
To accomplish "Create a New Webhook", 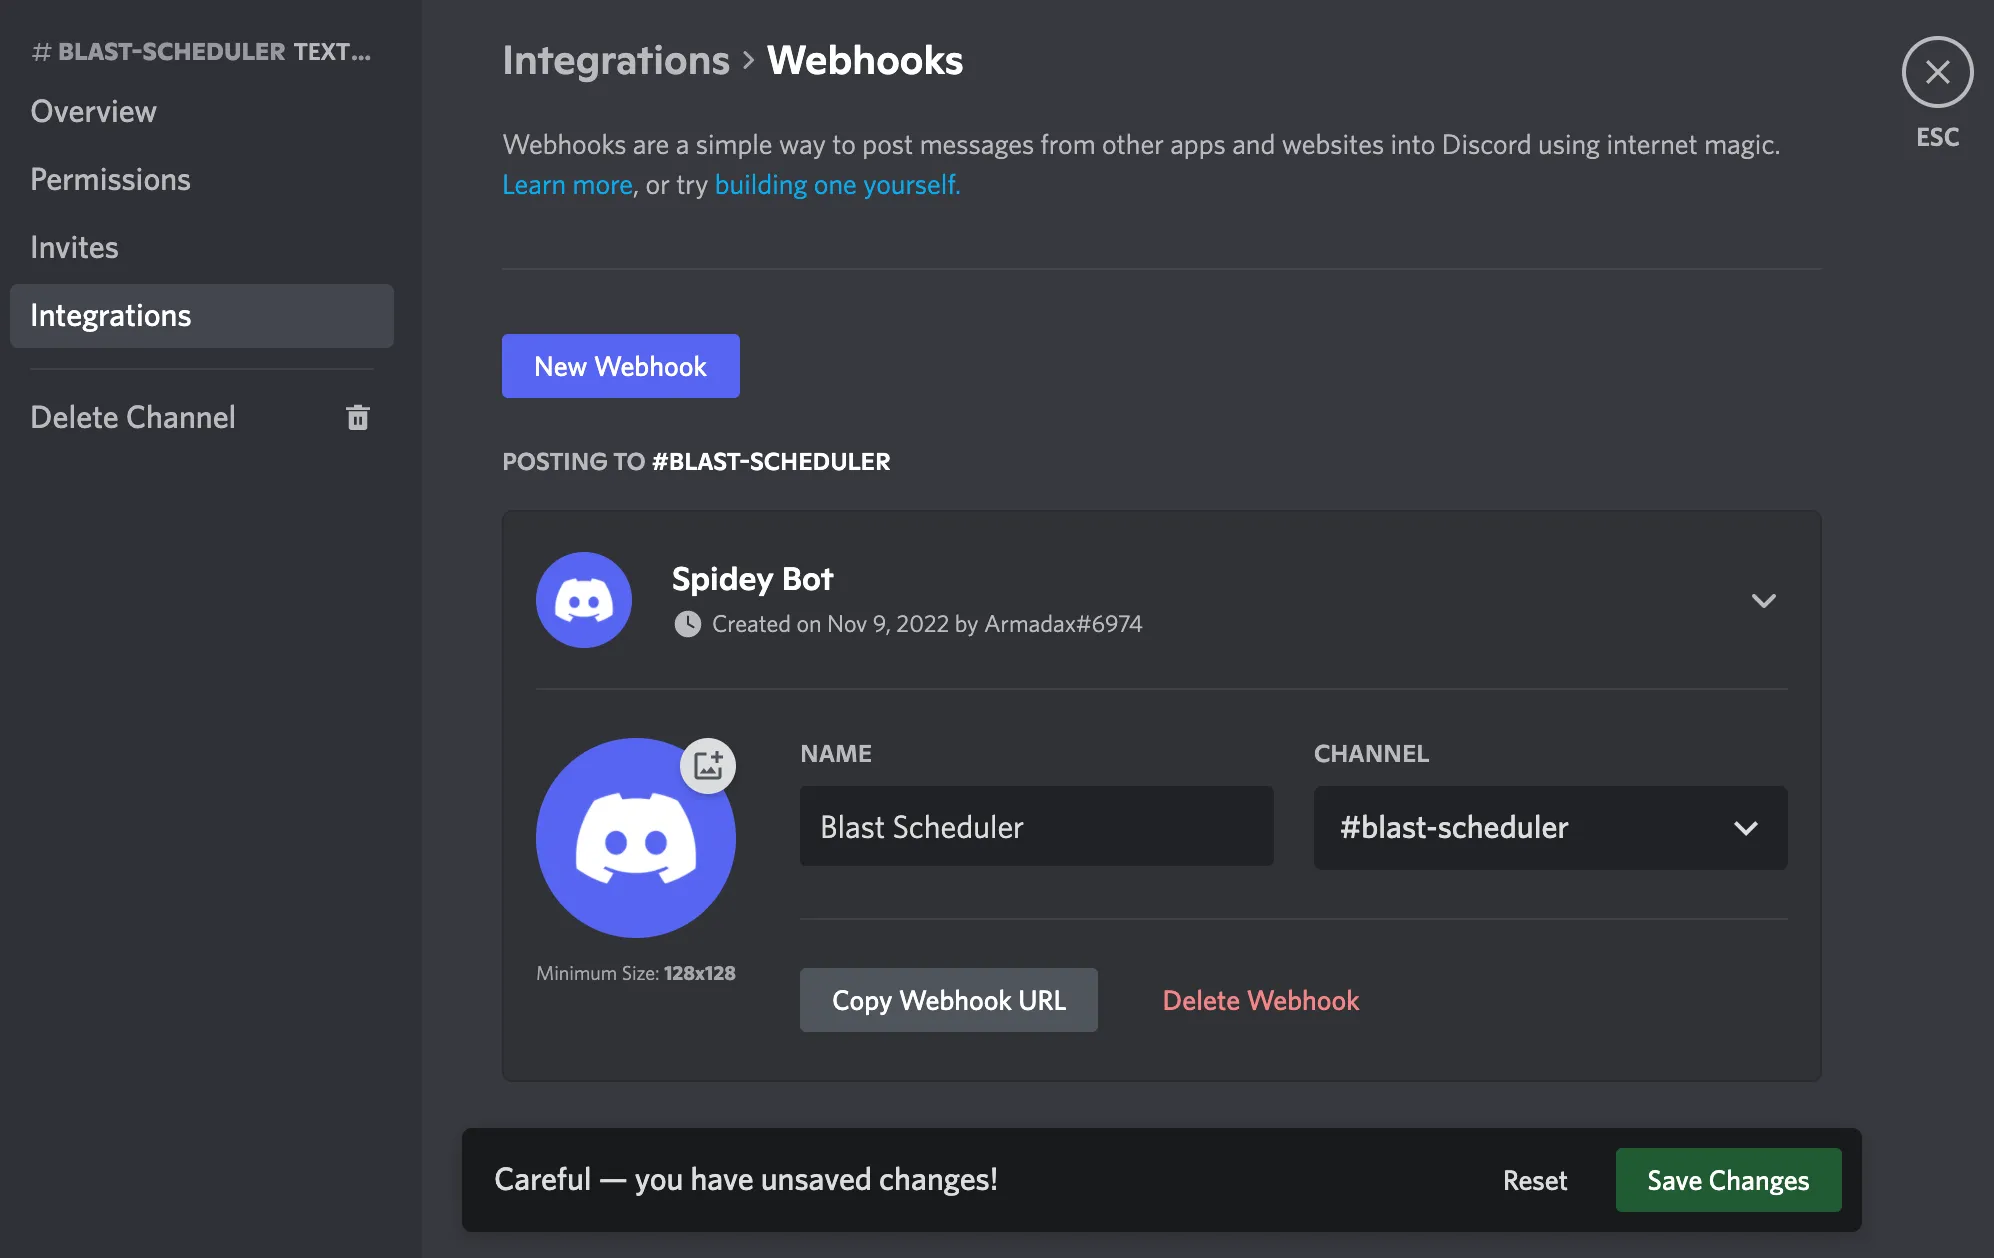I will (621, 366).
